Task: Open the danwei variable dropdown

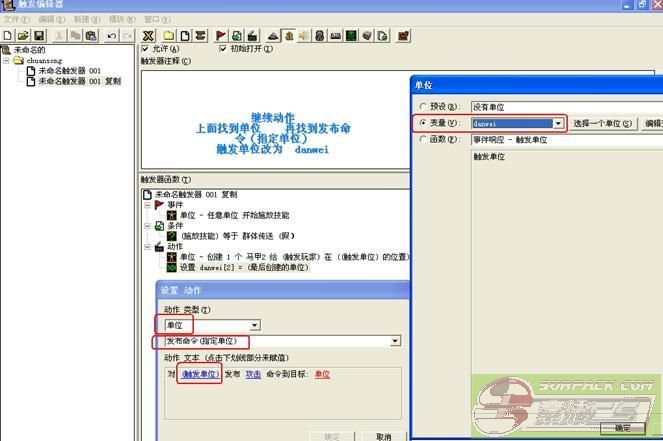Action: [558, 123]
